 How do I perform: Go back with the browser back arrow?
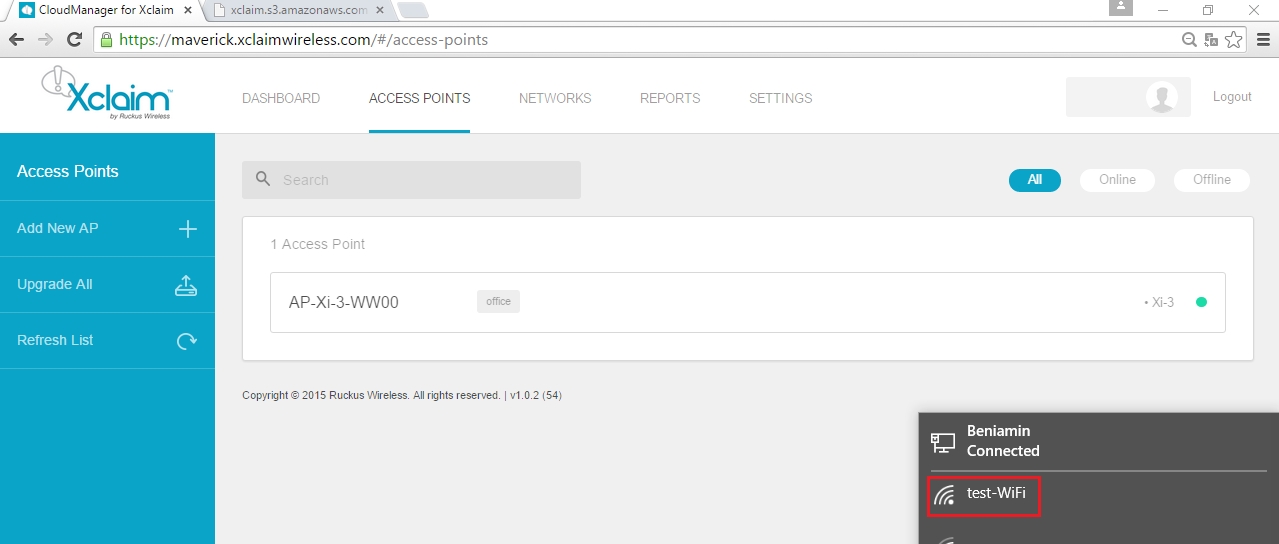pyautogui.click(x=17, y=40)
